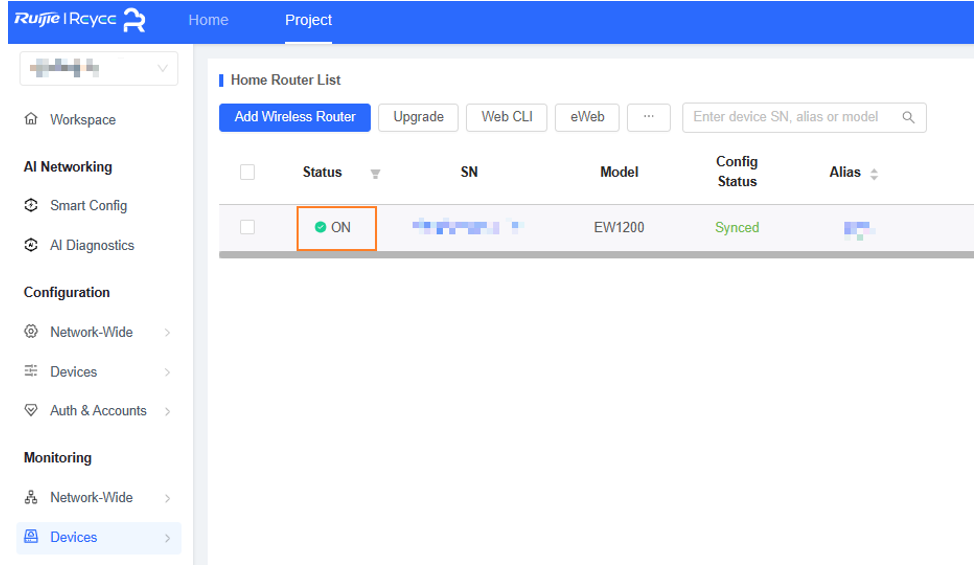Focus the device SN search field

790,117
